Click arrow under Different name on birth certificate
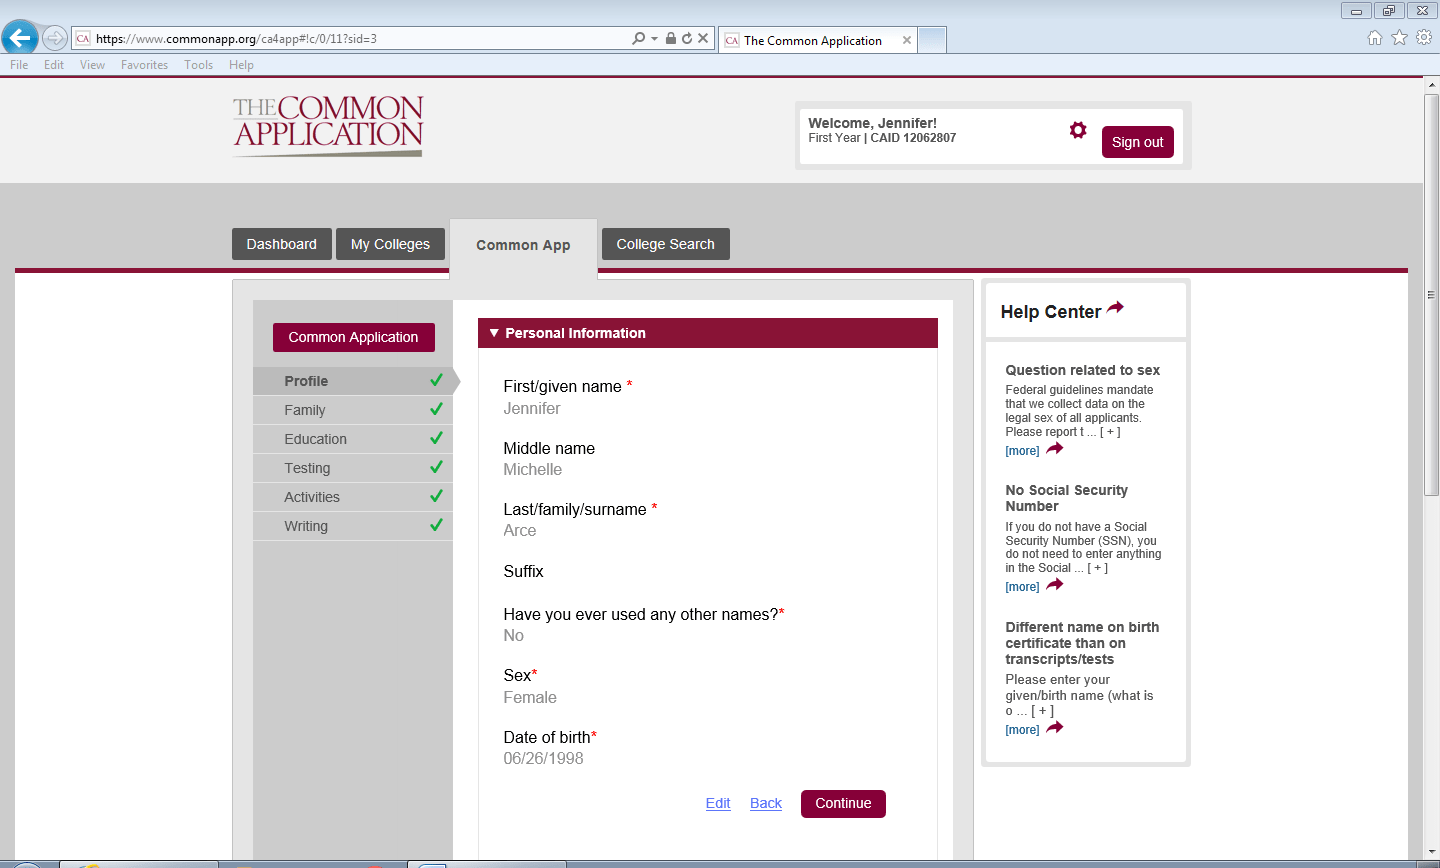Viewport: 1440px width, 868px height. (1055, 728)
